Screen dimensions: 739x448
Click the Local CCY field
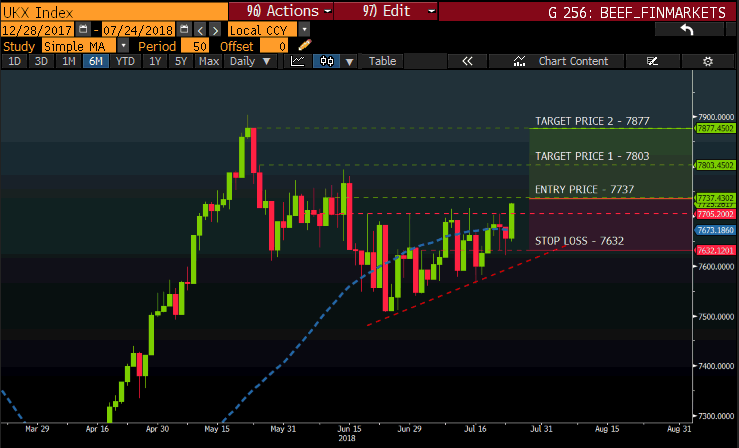pos(263,30)
